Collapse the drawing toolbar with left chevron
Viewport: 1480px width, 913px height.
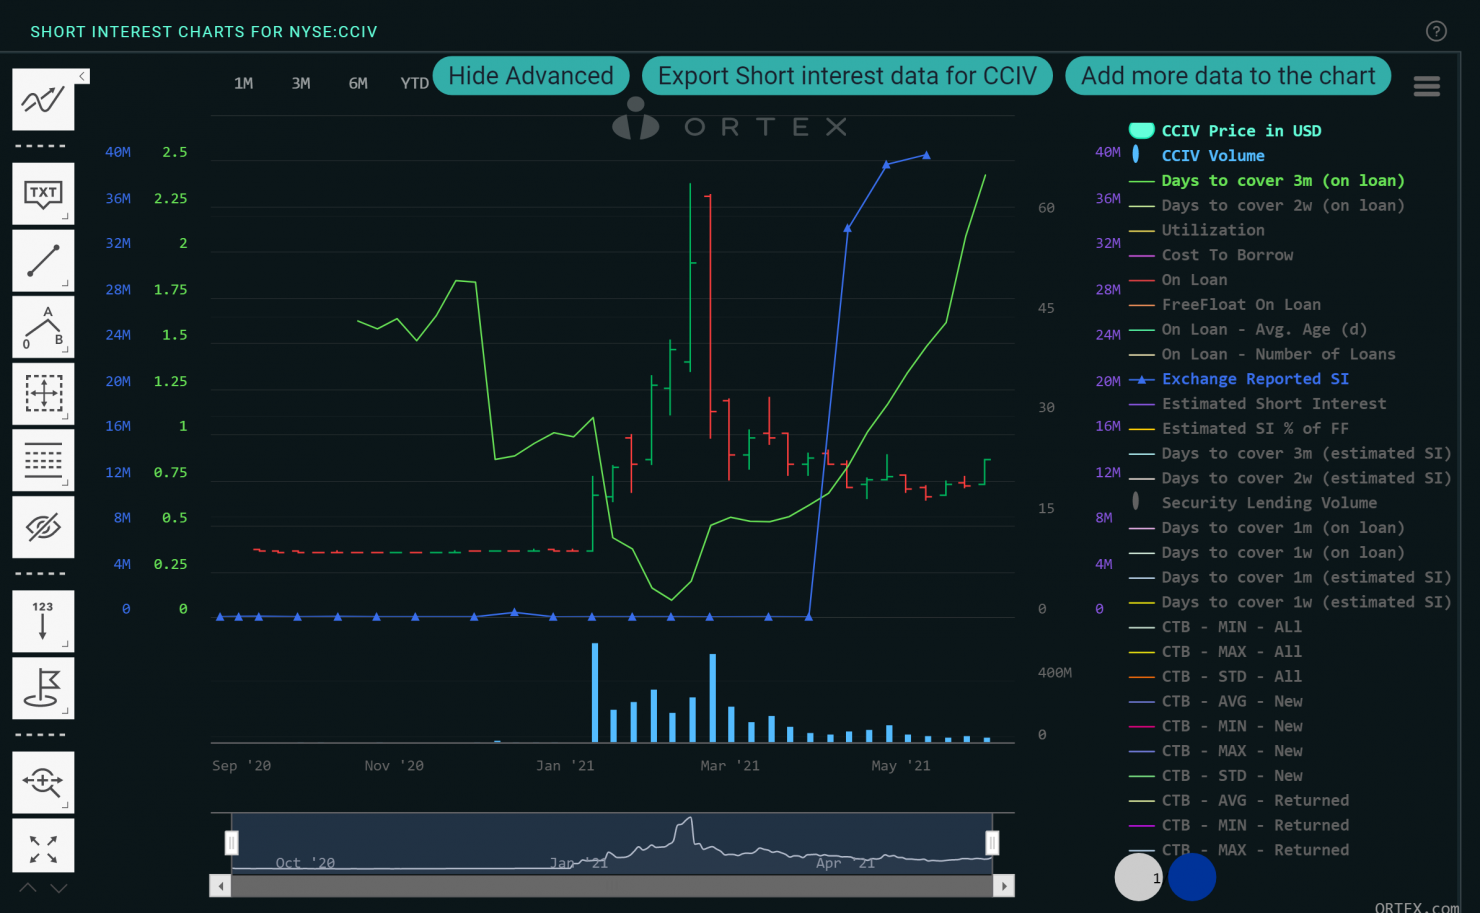tap(82, 76)
